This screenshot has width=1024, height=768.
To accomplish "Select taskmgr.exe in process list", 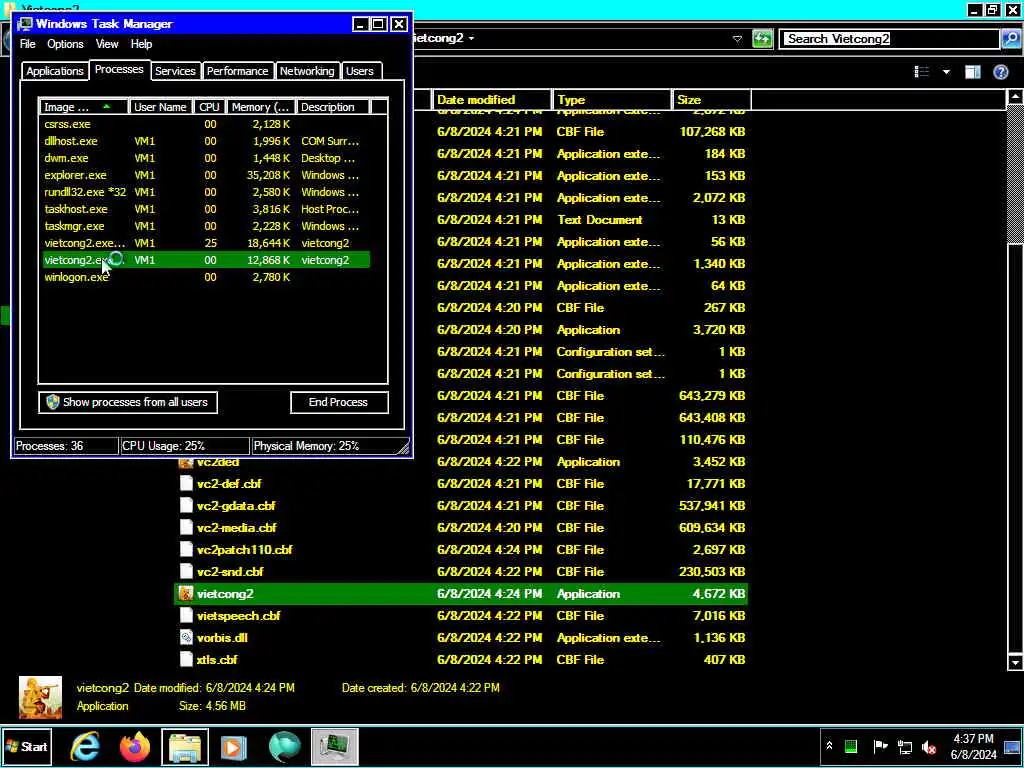I will point(206,226).
